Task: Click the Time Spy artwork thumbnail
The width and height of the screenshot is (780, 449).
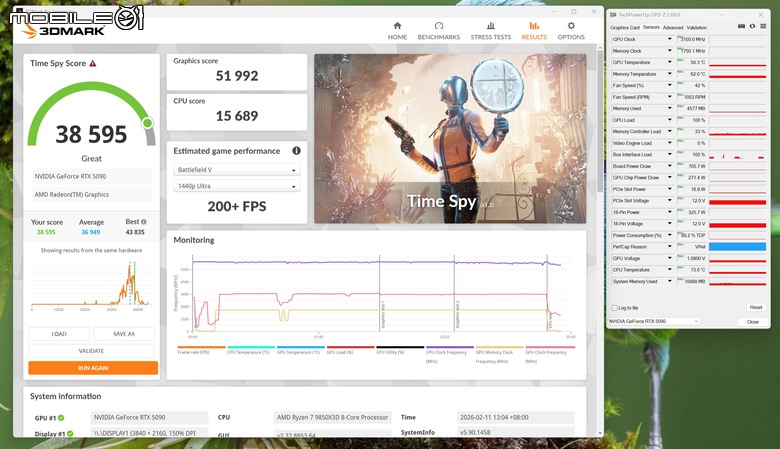Action: click(450, 139)
